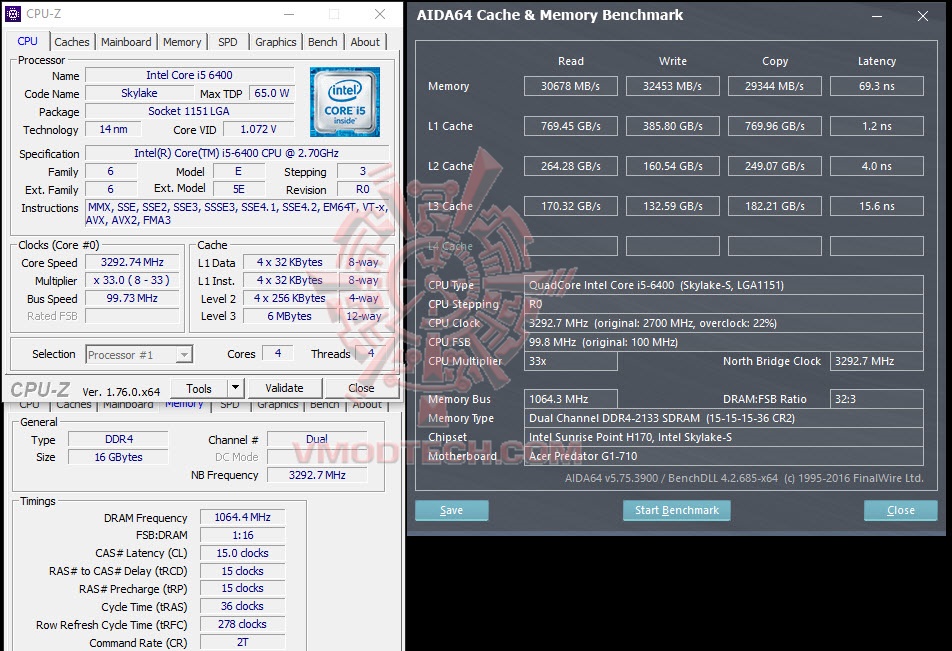
Task: Open the SPD tab in CPU-Z
Action: coord(228,42)
